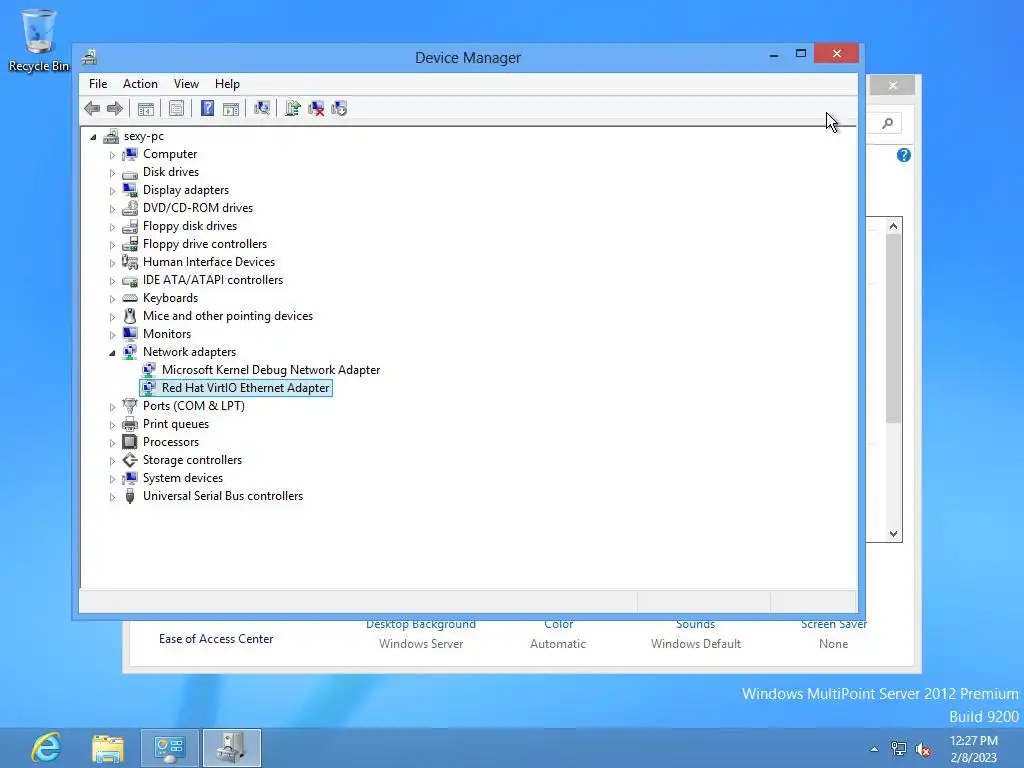The image size is (1024, 768).
Task: Click the Windows Server desktop background label
Action: (x=421, y=644)
